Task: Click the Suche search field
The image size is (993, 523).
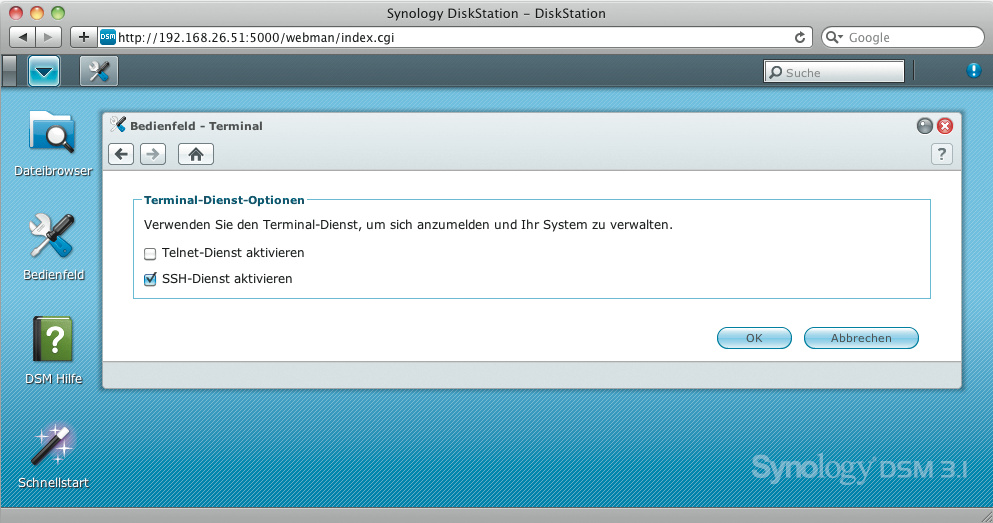Action: [834, 72]
